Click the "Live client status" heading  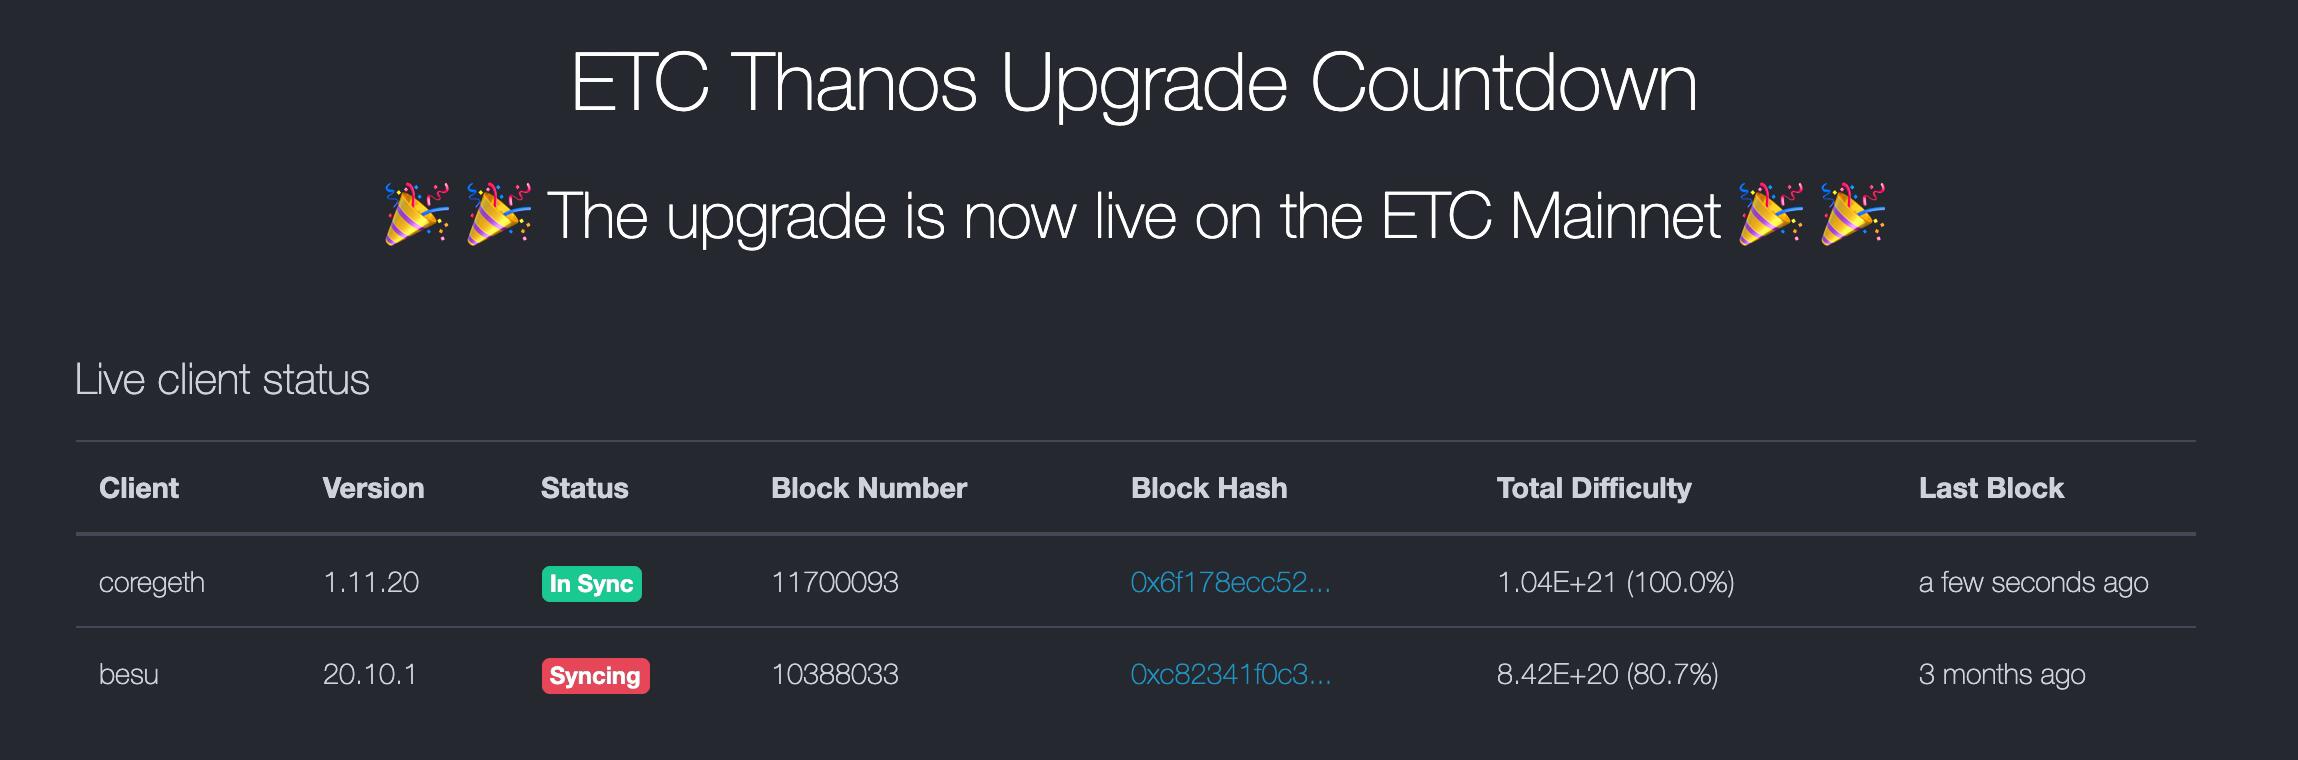coord(222,380)
